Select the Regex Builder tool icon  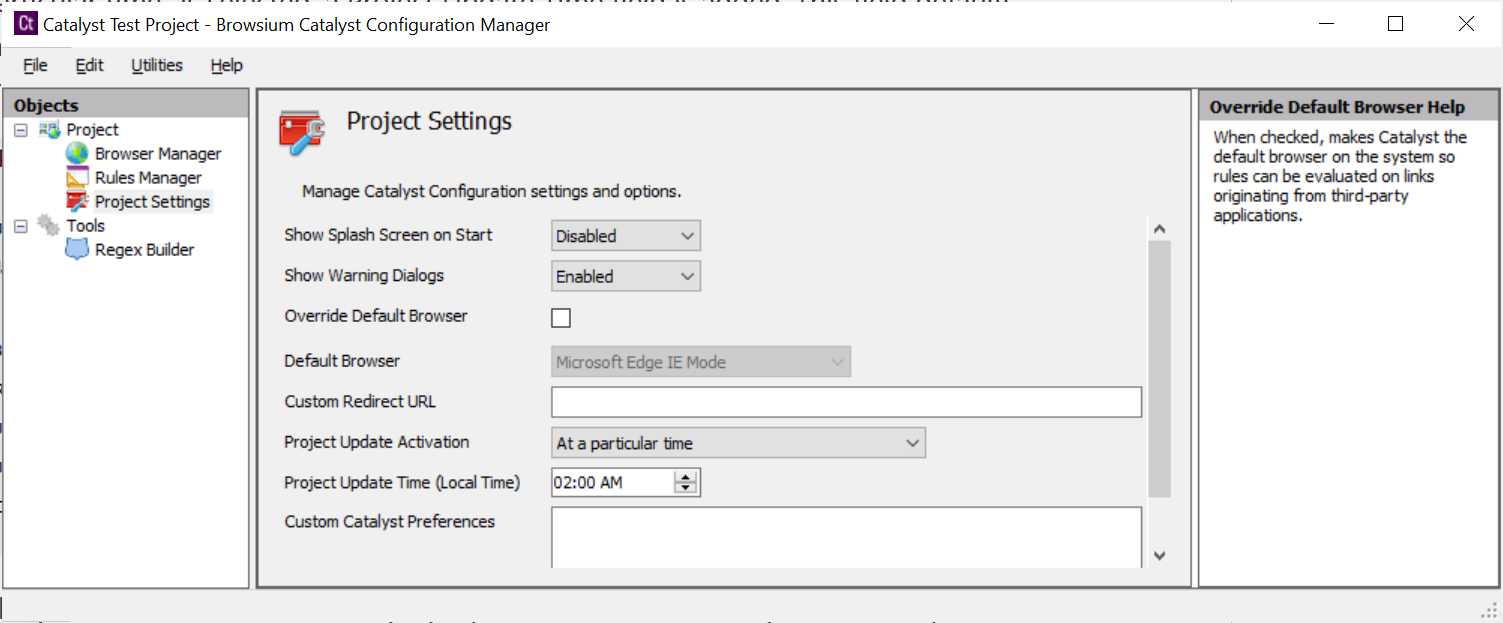[79, 249]
